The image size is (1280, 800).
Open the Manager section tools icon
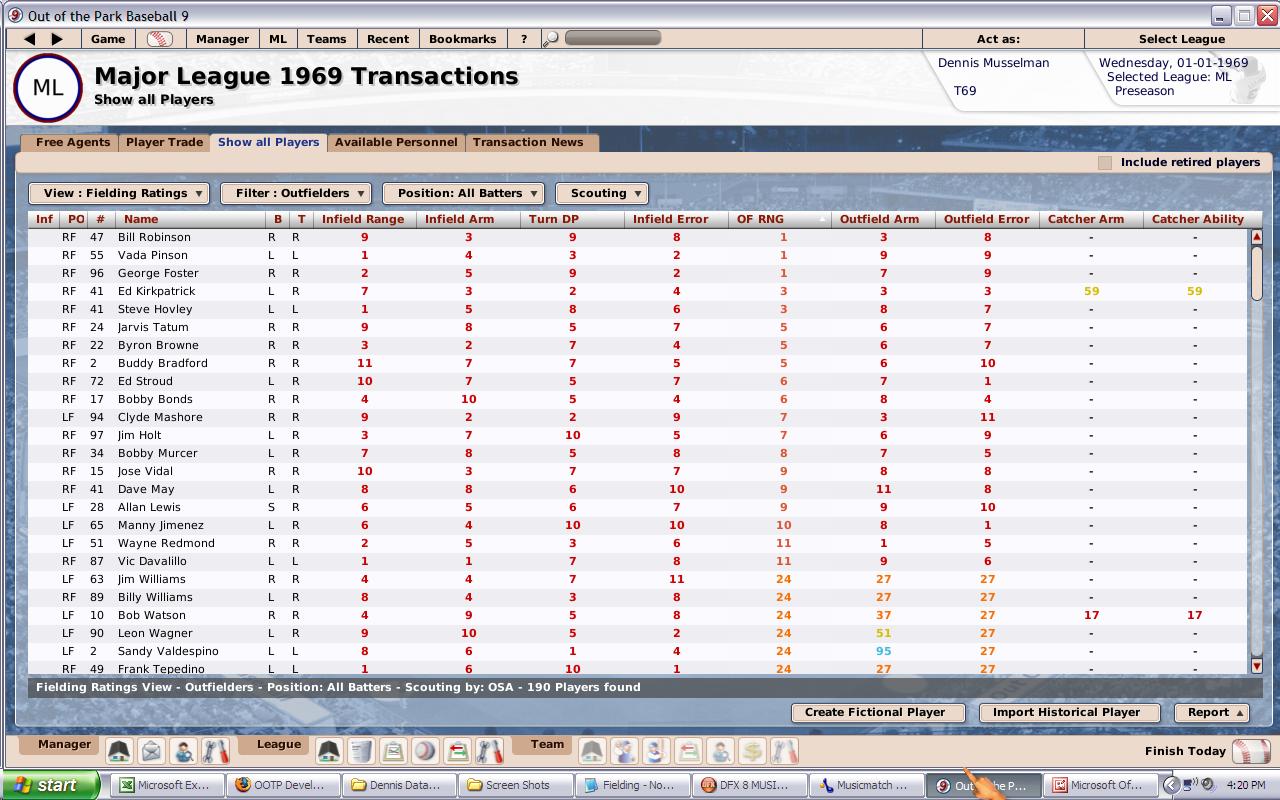pyautogui.click(x=215, y=751)
